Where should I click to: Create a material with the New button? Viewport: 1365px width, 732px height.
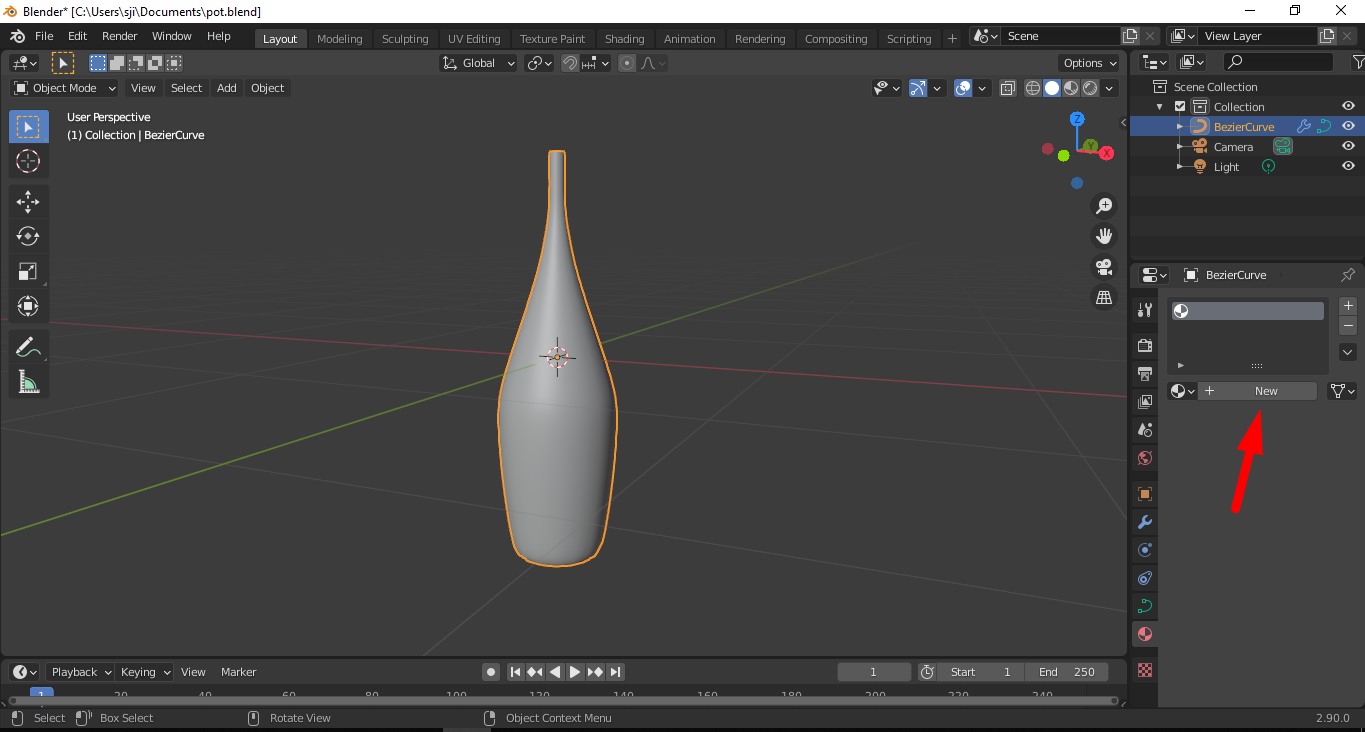click(1258, 390)
